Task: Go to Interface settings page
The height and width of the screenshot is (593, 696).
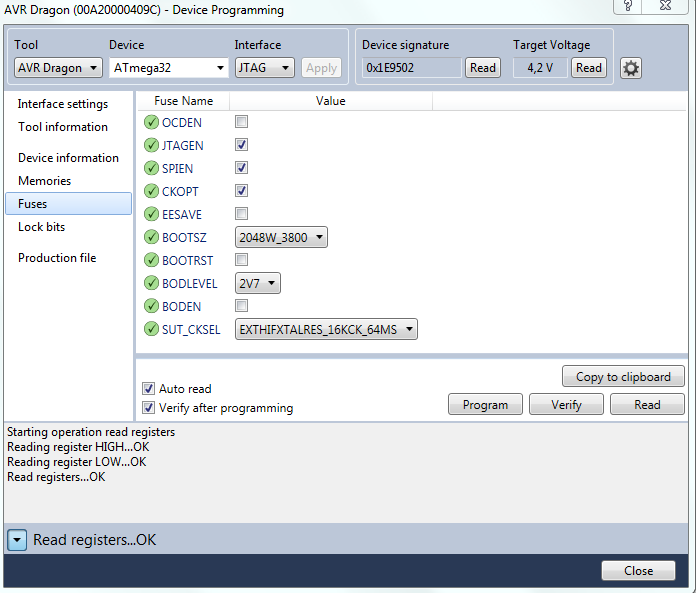Action: [x=63, y=104]
